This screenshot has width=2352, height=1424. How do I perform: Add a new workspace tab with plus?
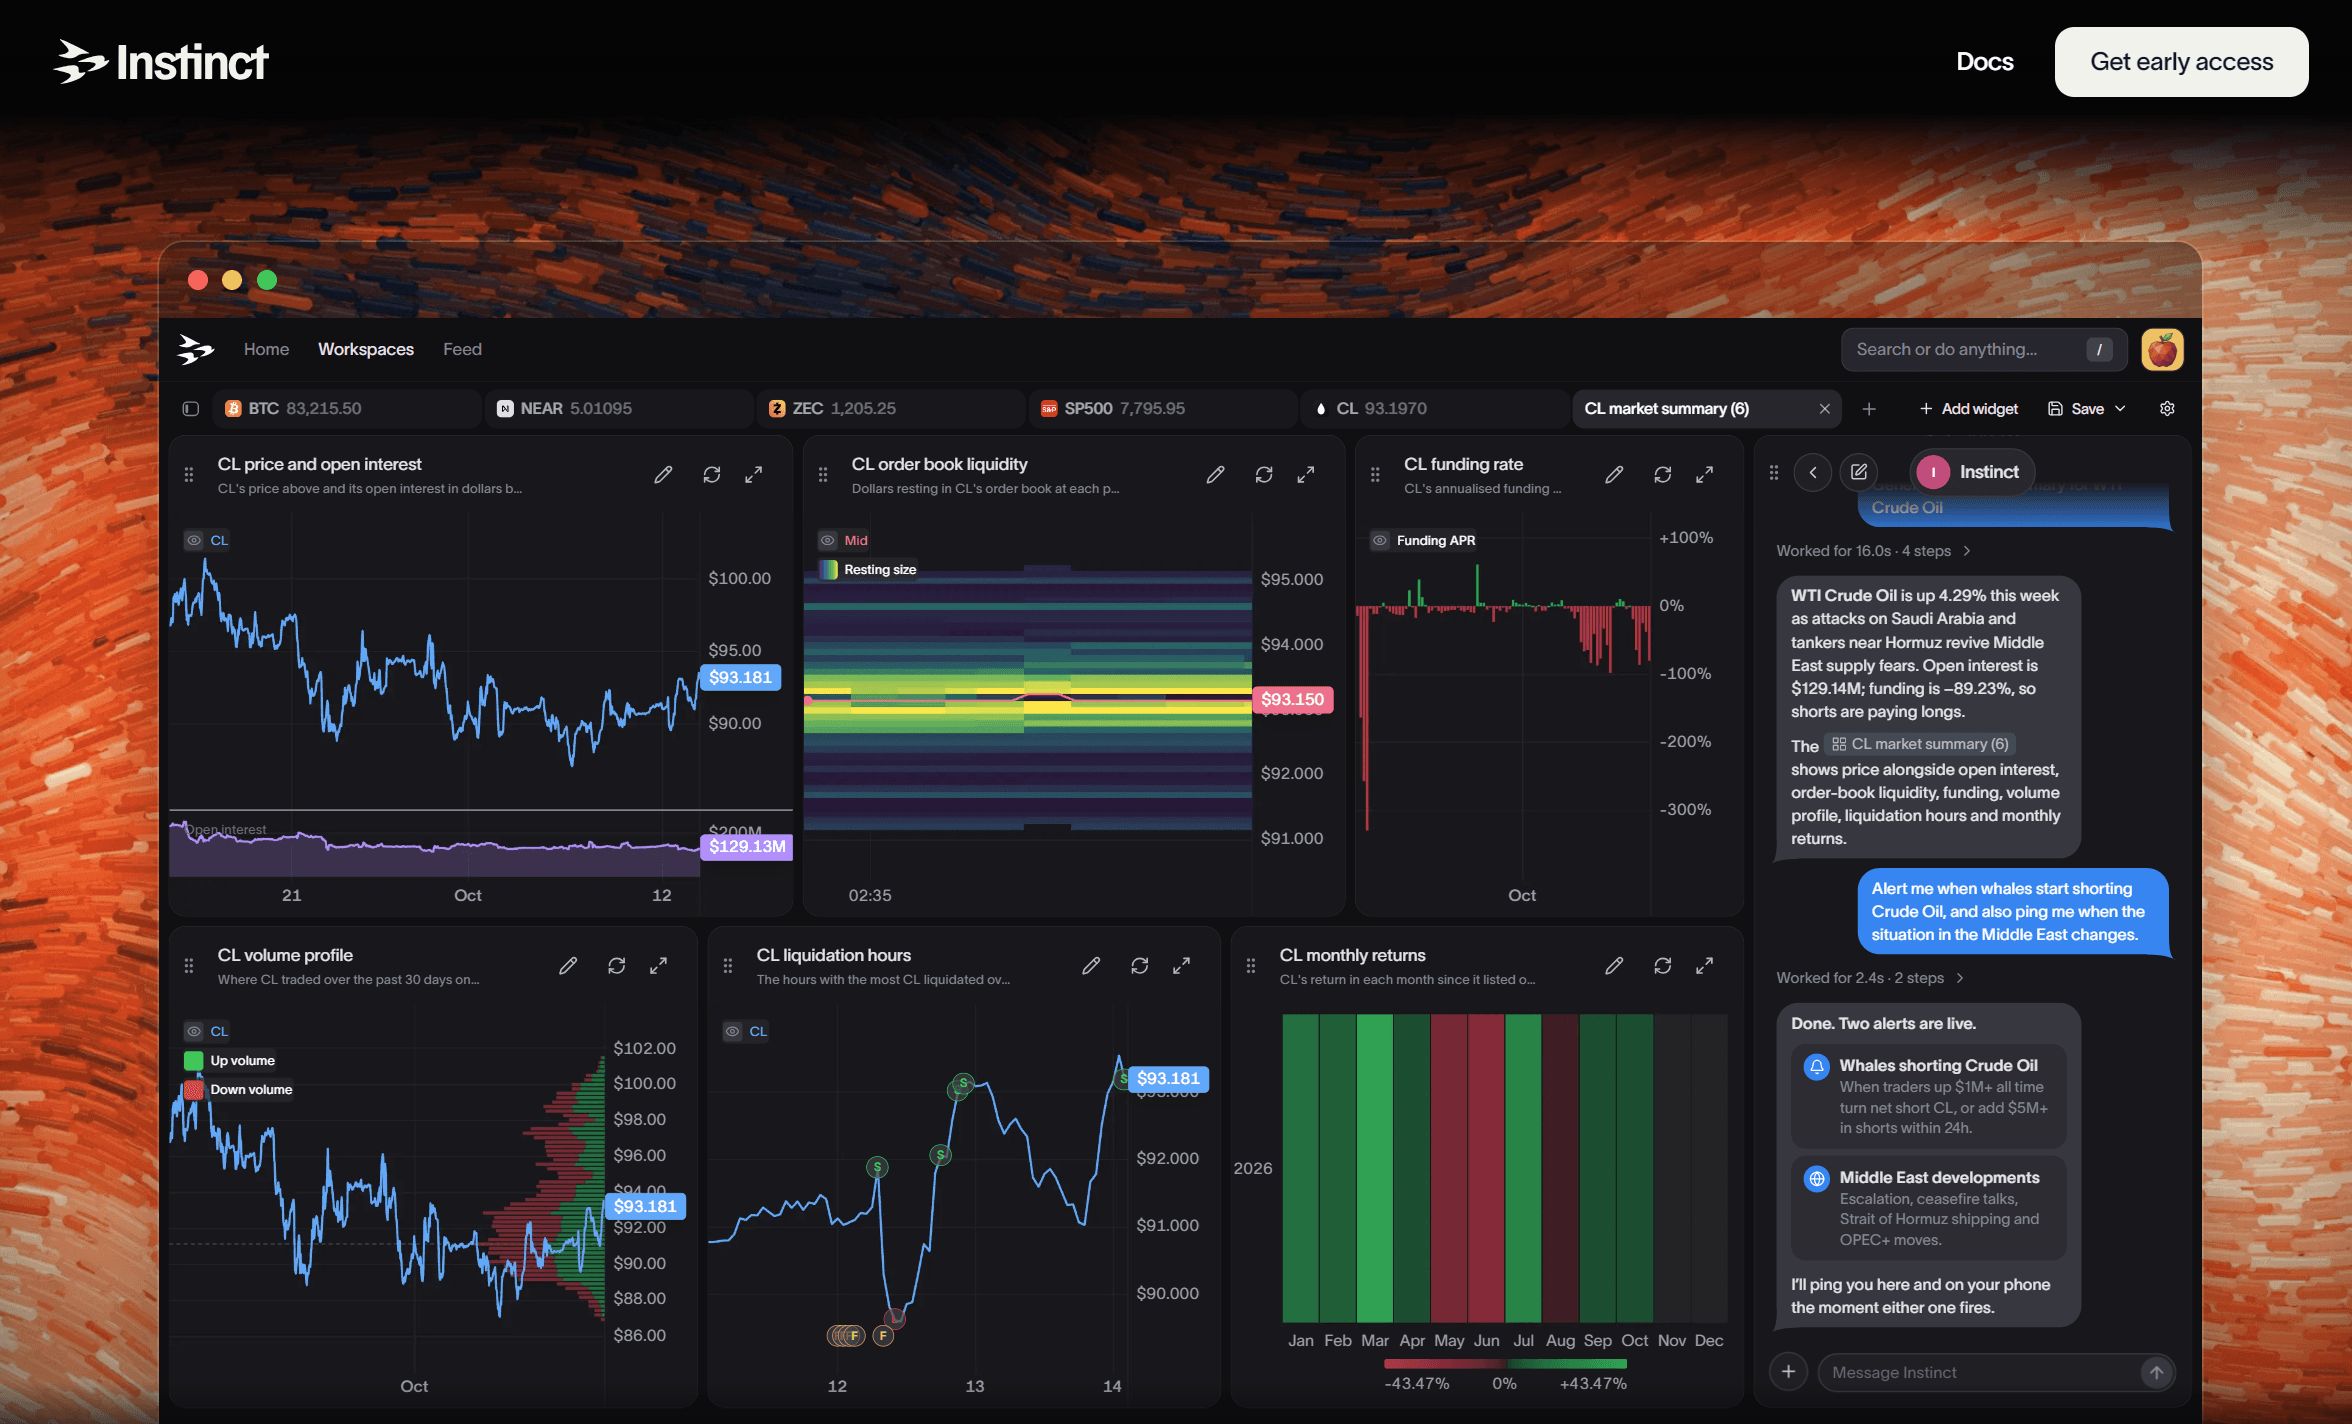pyautogui.click(x=1869, y=408)
